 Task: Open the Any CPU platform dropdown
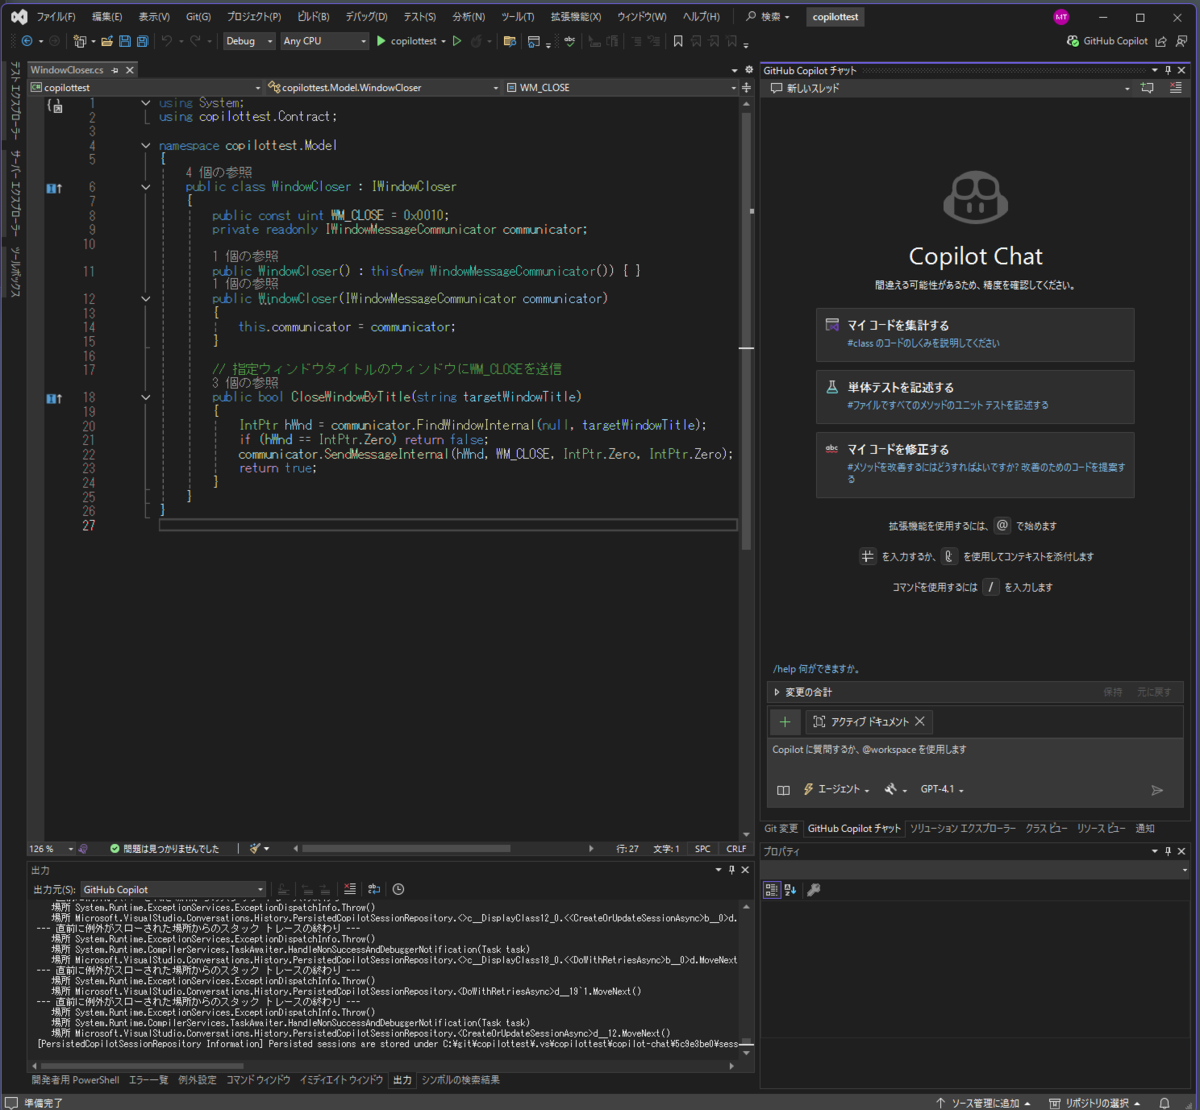tap(325, 41)
